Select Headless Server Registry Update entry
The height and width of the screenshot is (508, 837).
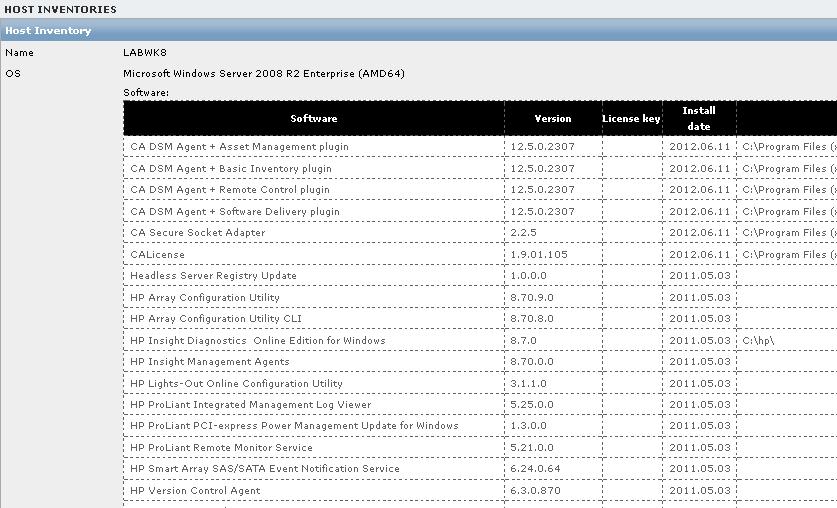213,276
